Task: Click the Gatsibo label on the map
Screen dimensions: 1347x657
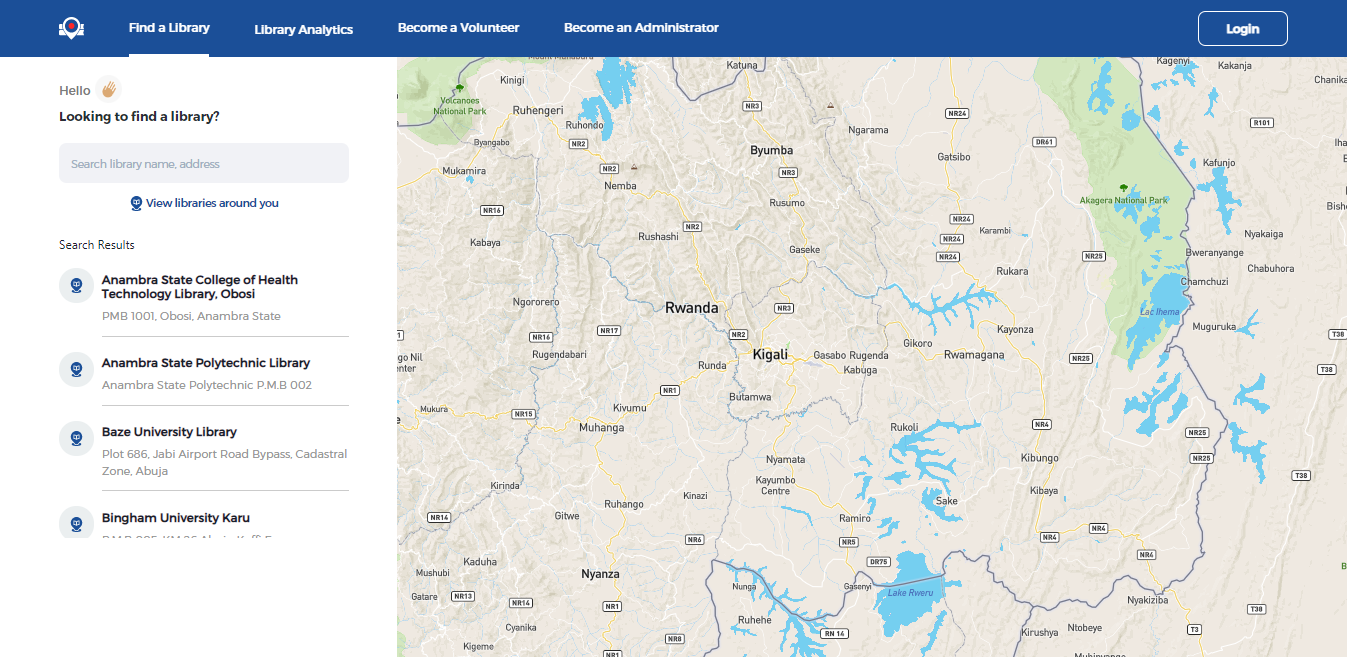Action: coord(954,157)
